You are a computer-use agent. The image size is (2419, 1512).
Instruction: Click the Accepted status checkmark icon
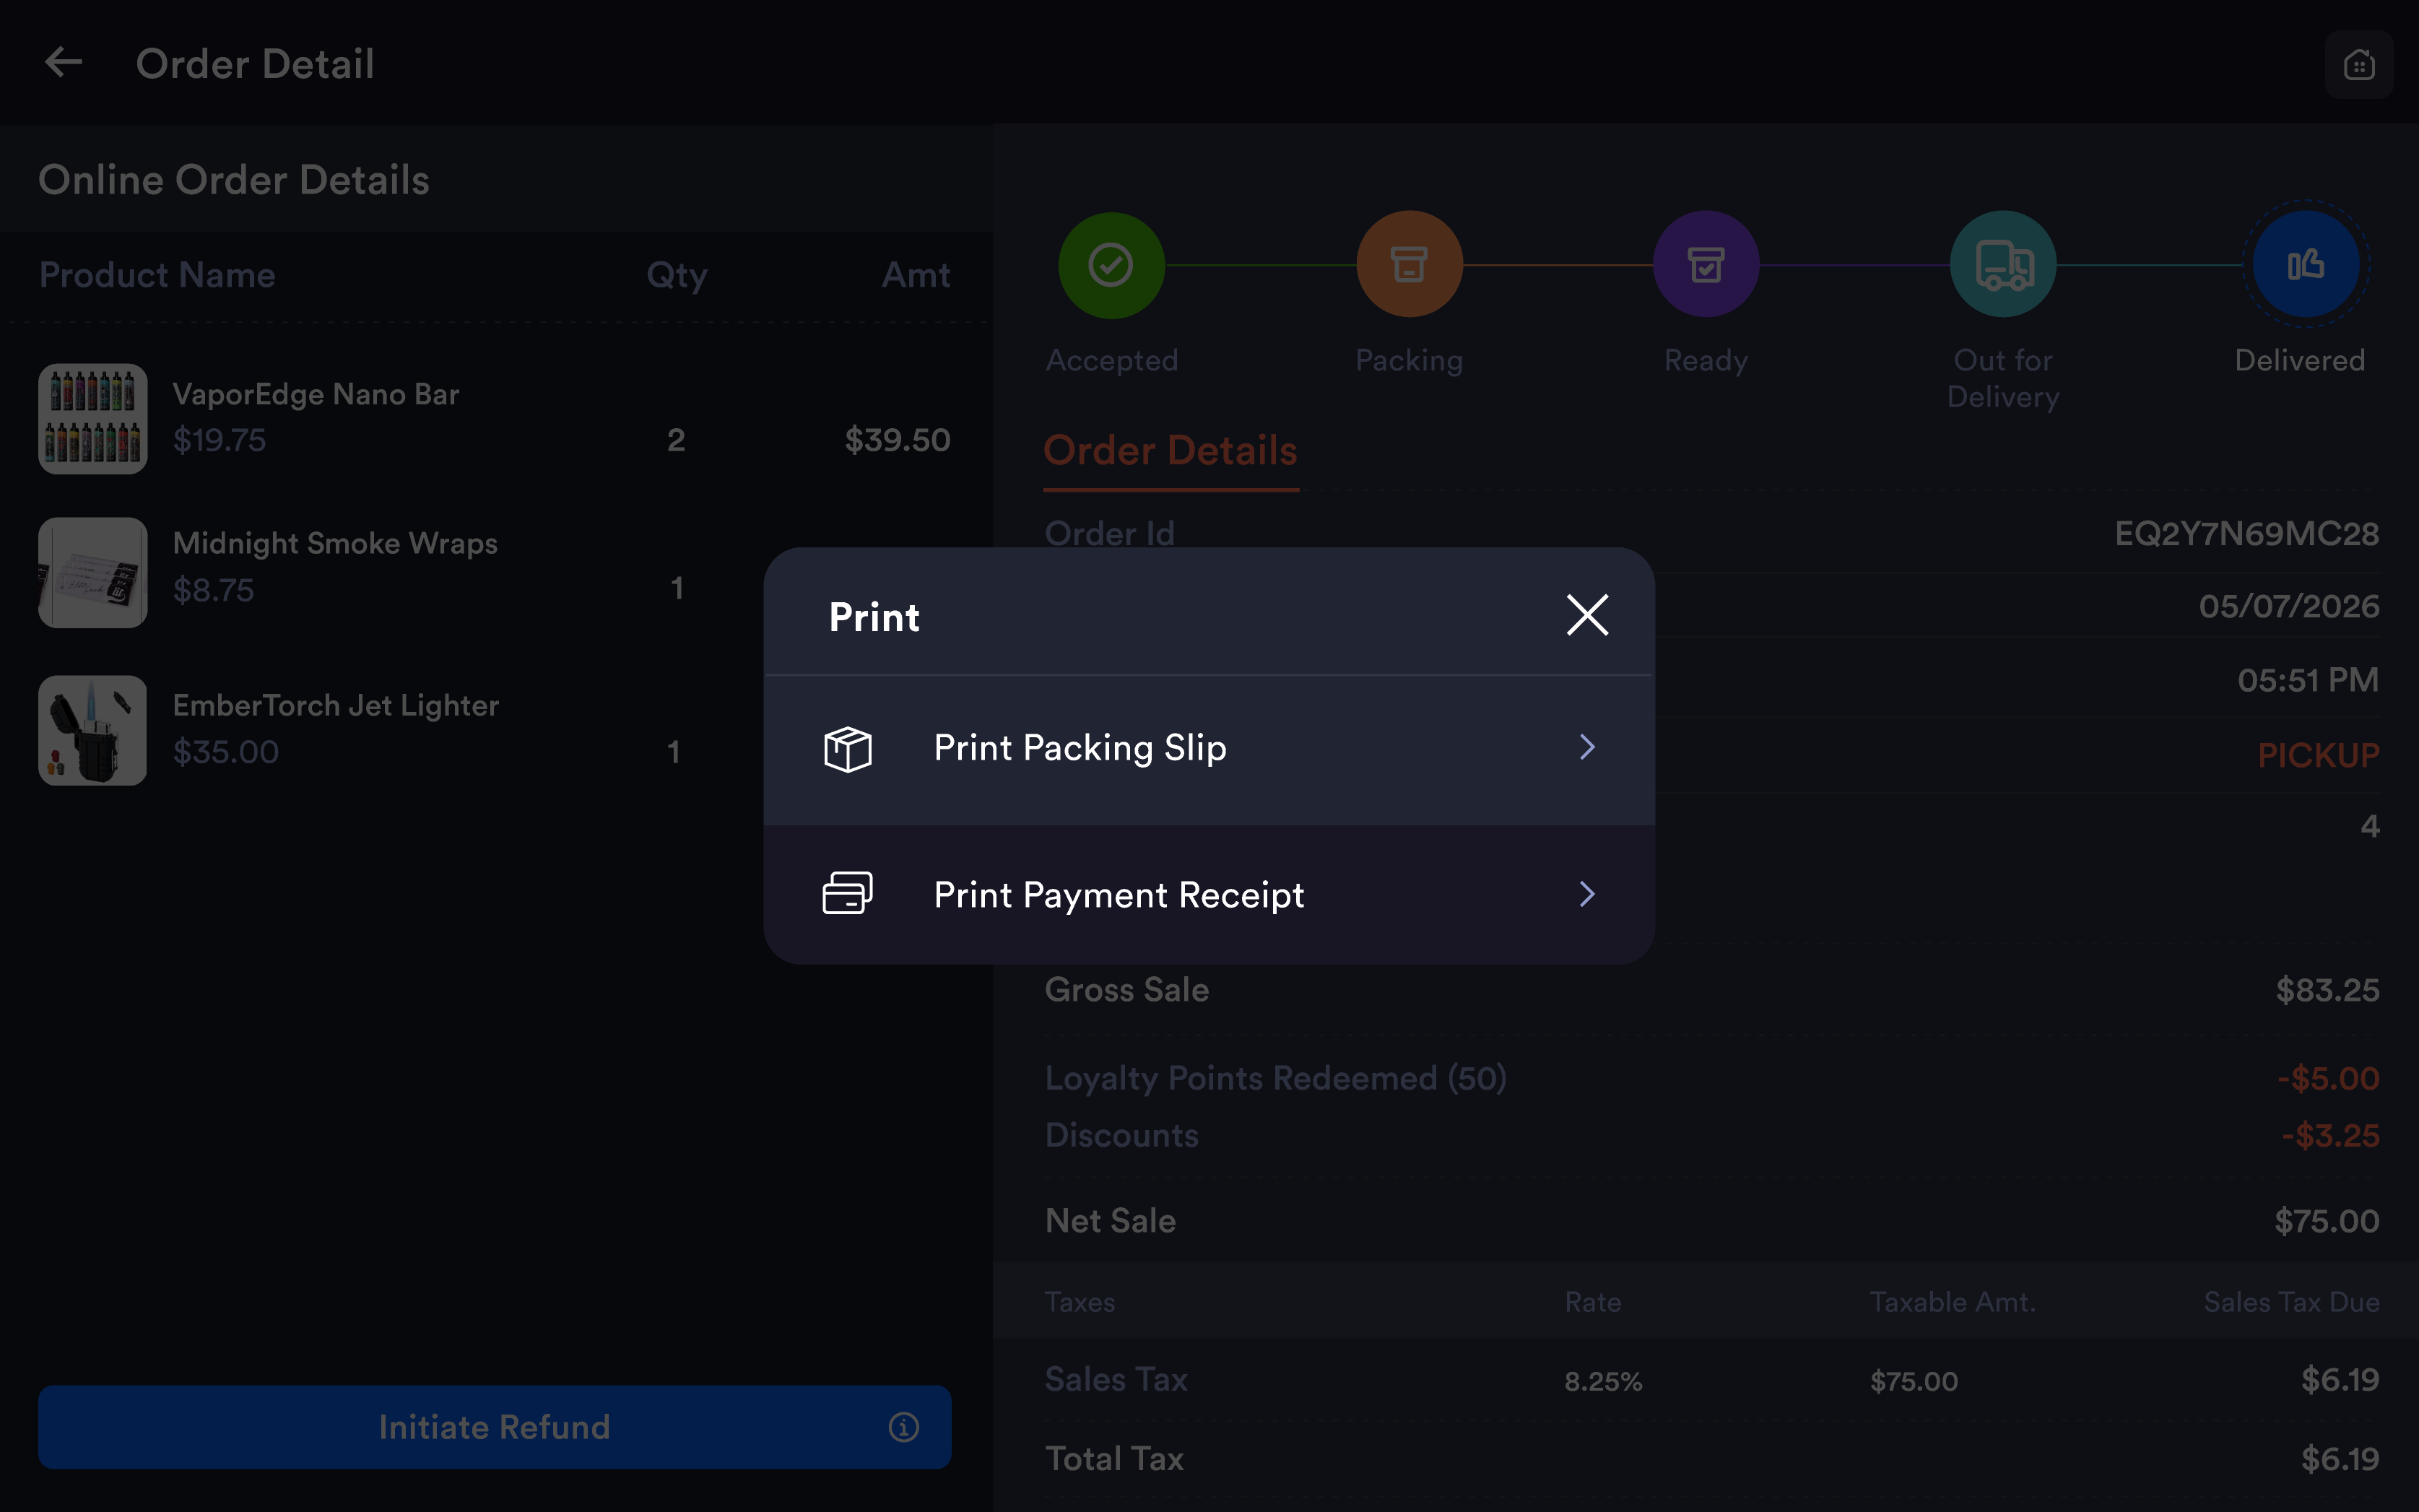coord(1111,265)
